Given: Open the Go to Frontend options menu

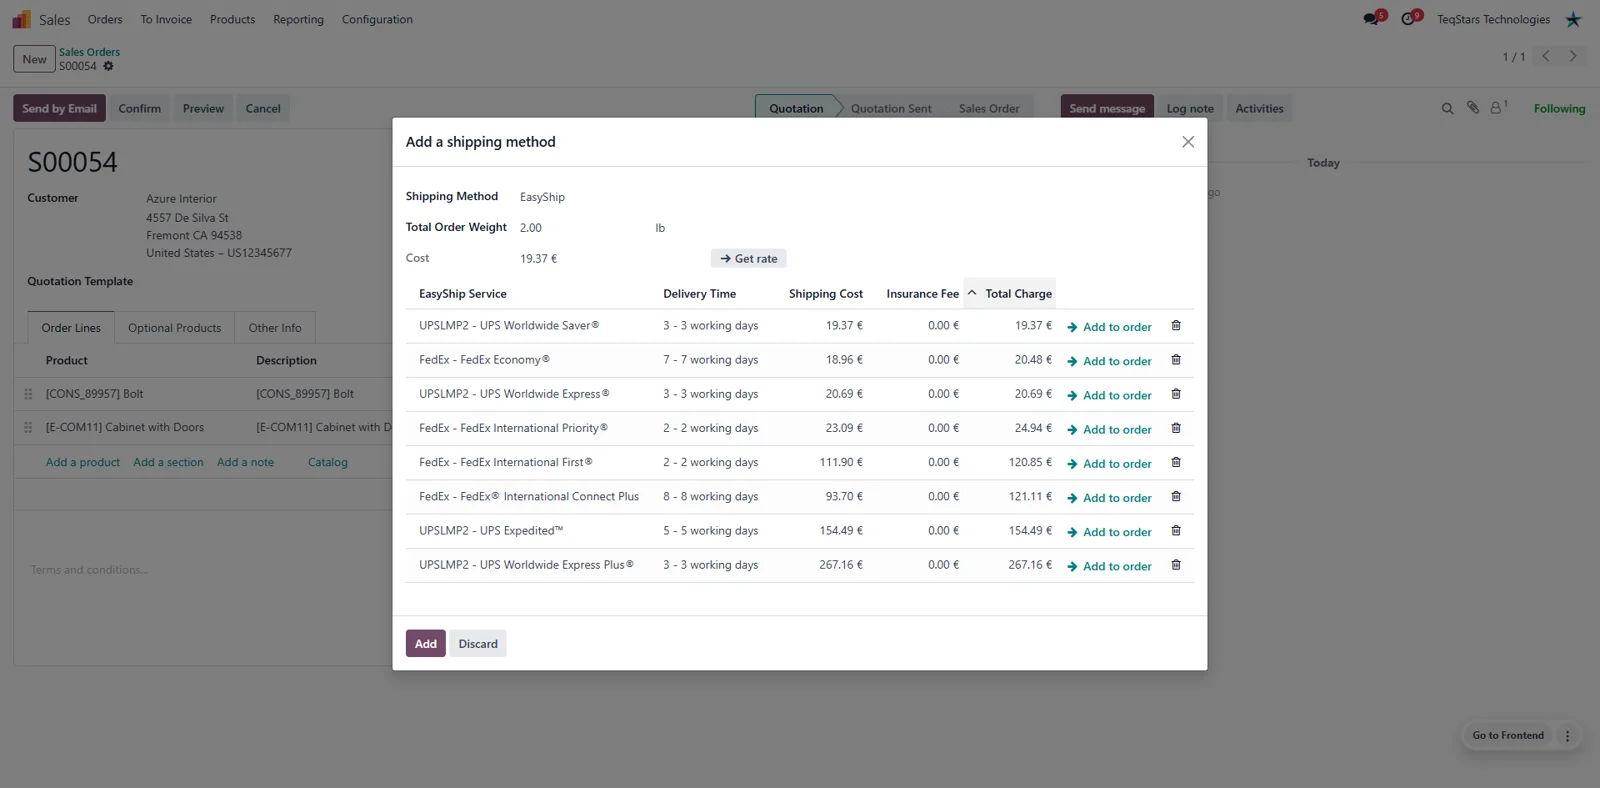Looking at the screenshot, I should 1567,736.
